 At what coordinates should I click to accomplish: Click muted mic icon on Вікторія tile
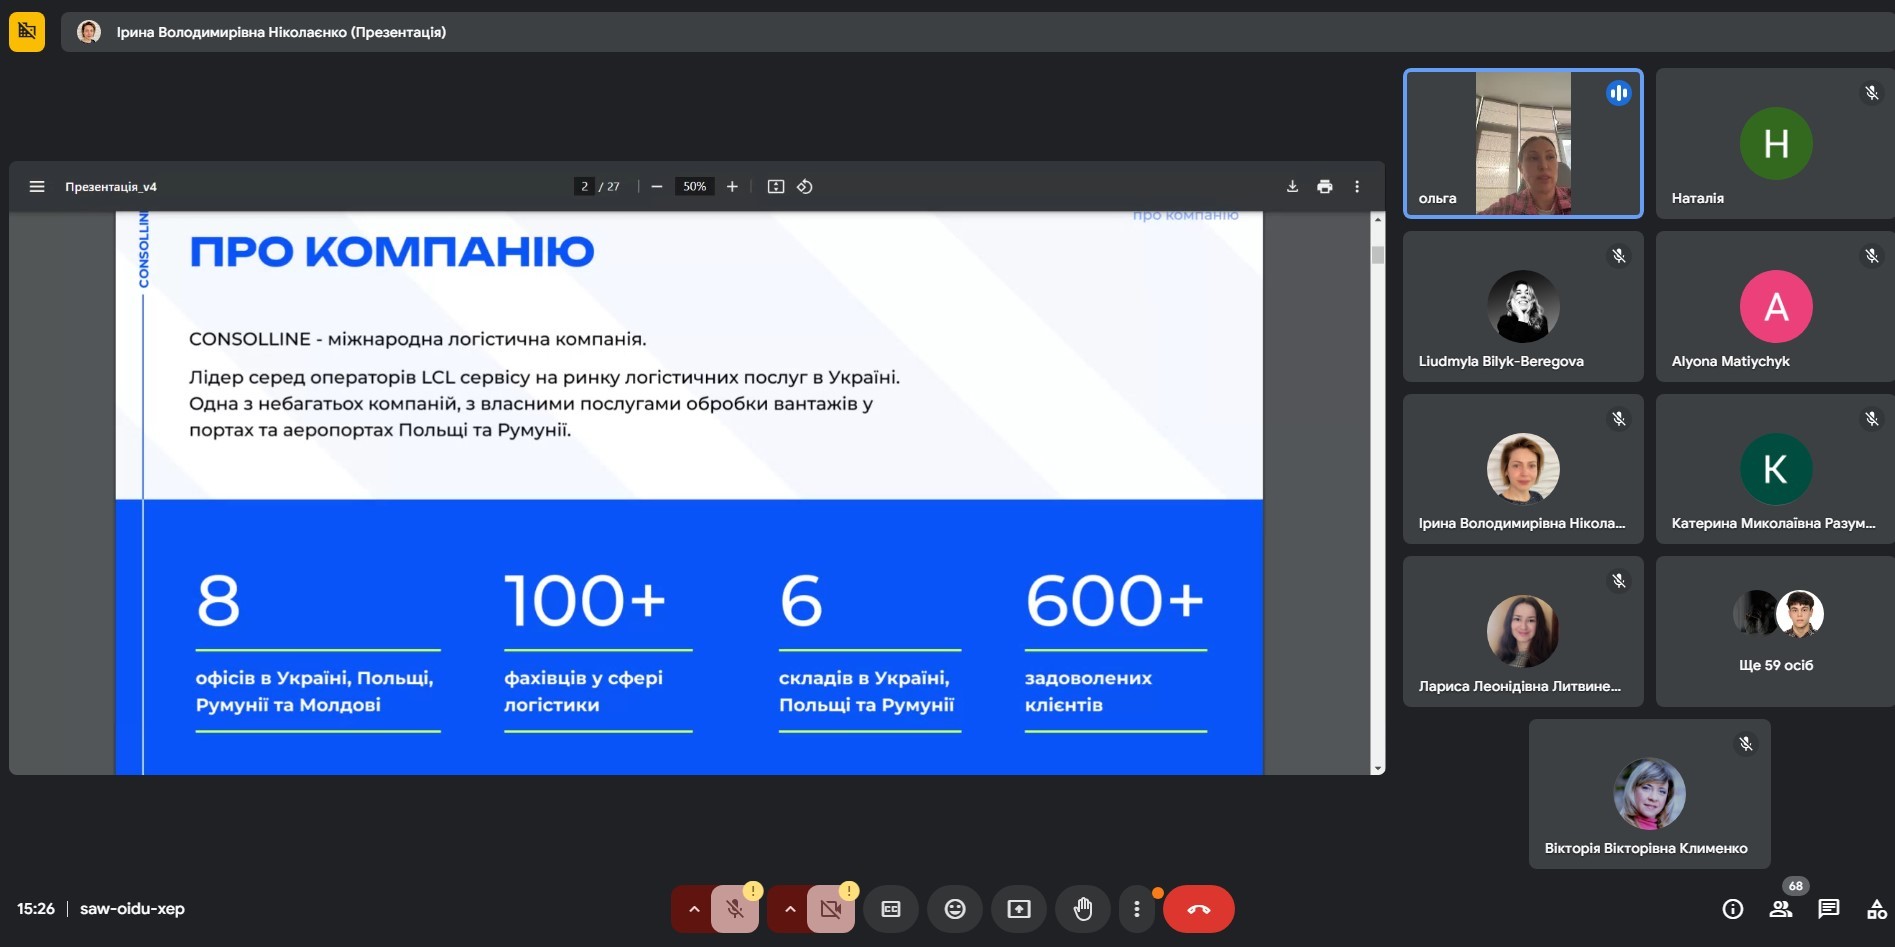pos(1745,744)
